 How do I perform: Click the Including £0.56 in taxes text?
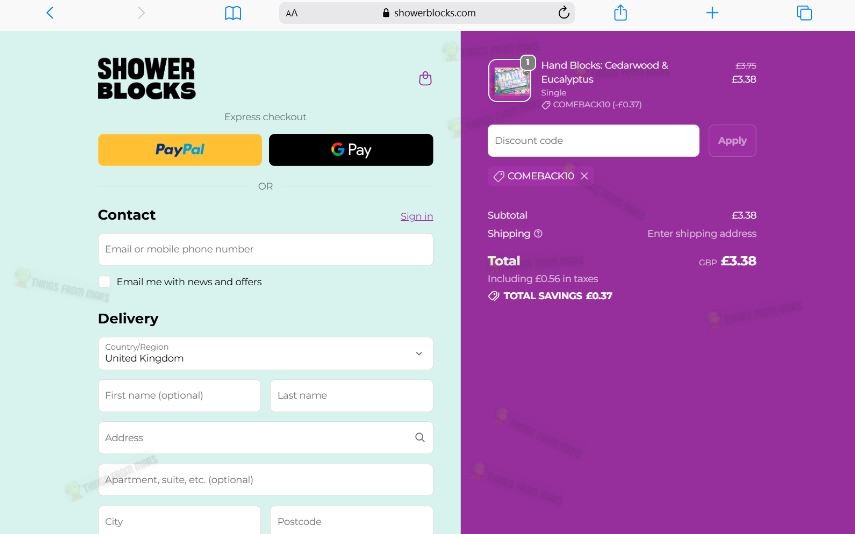tap(543, 279)
